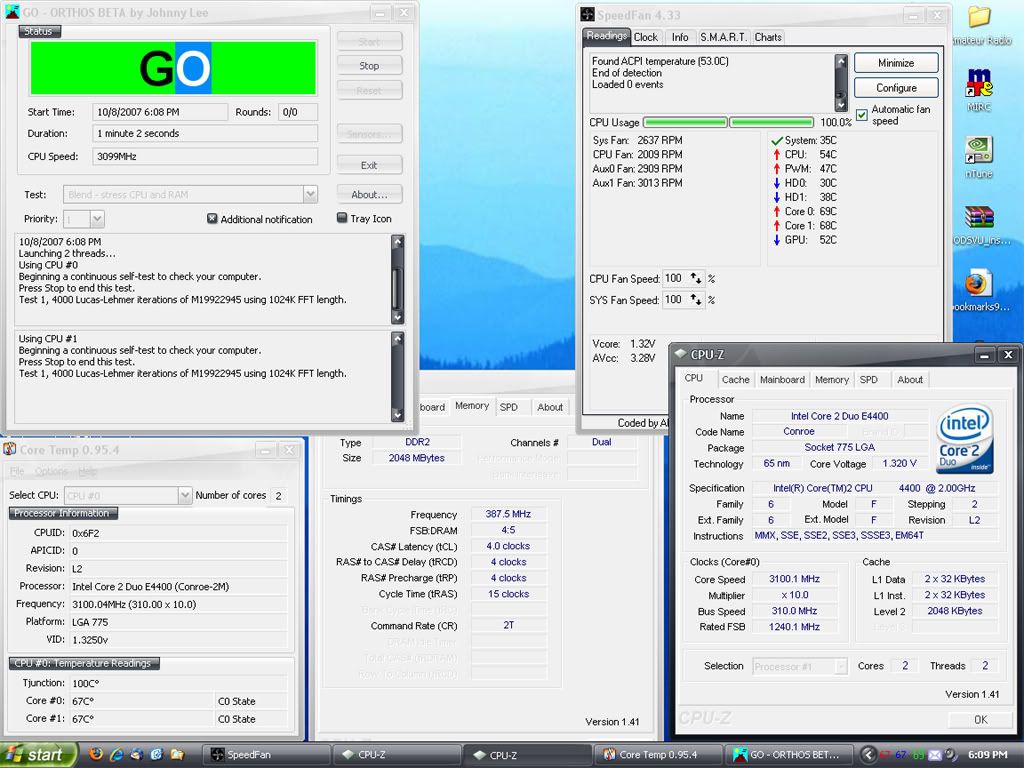The width and height of the screenshot is (1024, 768).
Task: Click Core Temp 0.95.4 in the taskbar
Action: (x=658, y=755)
